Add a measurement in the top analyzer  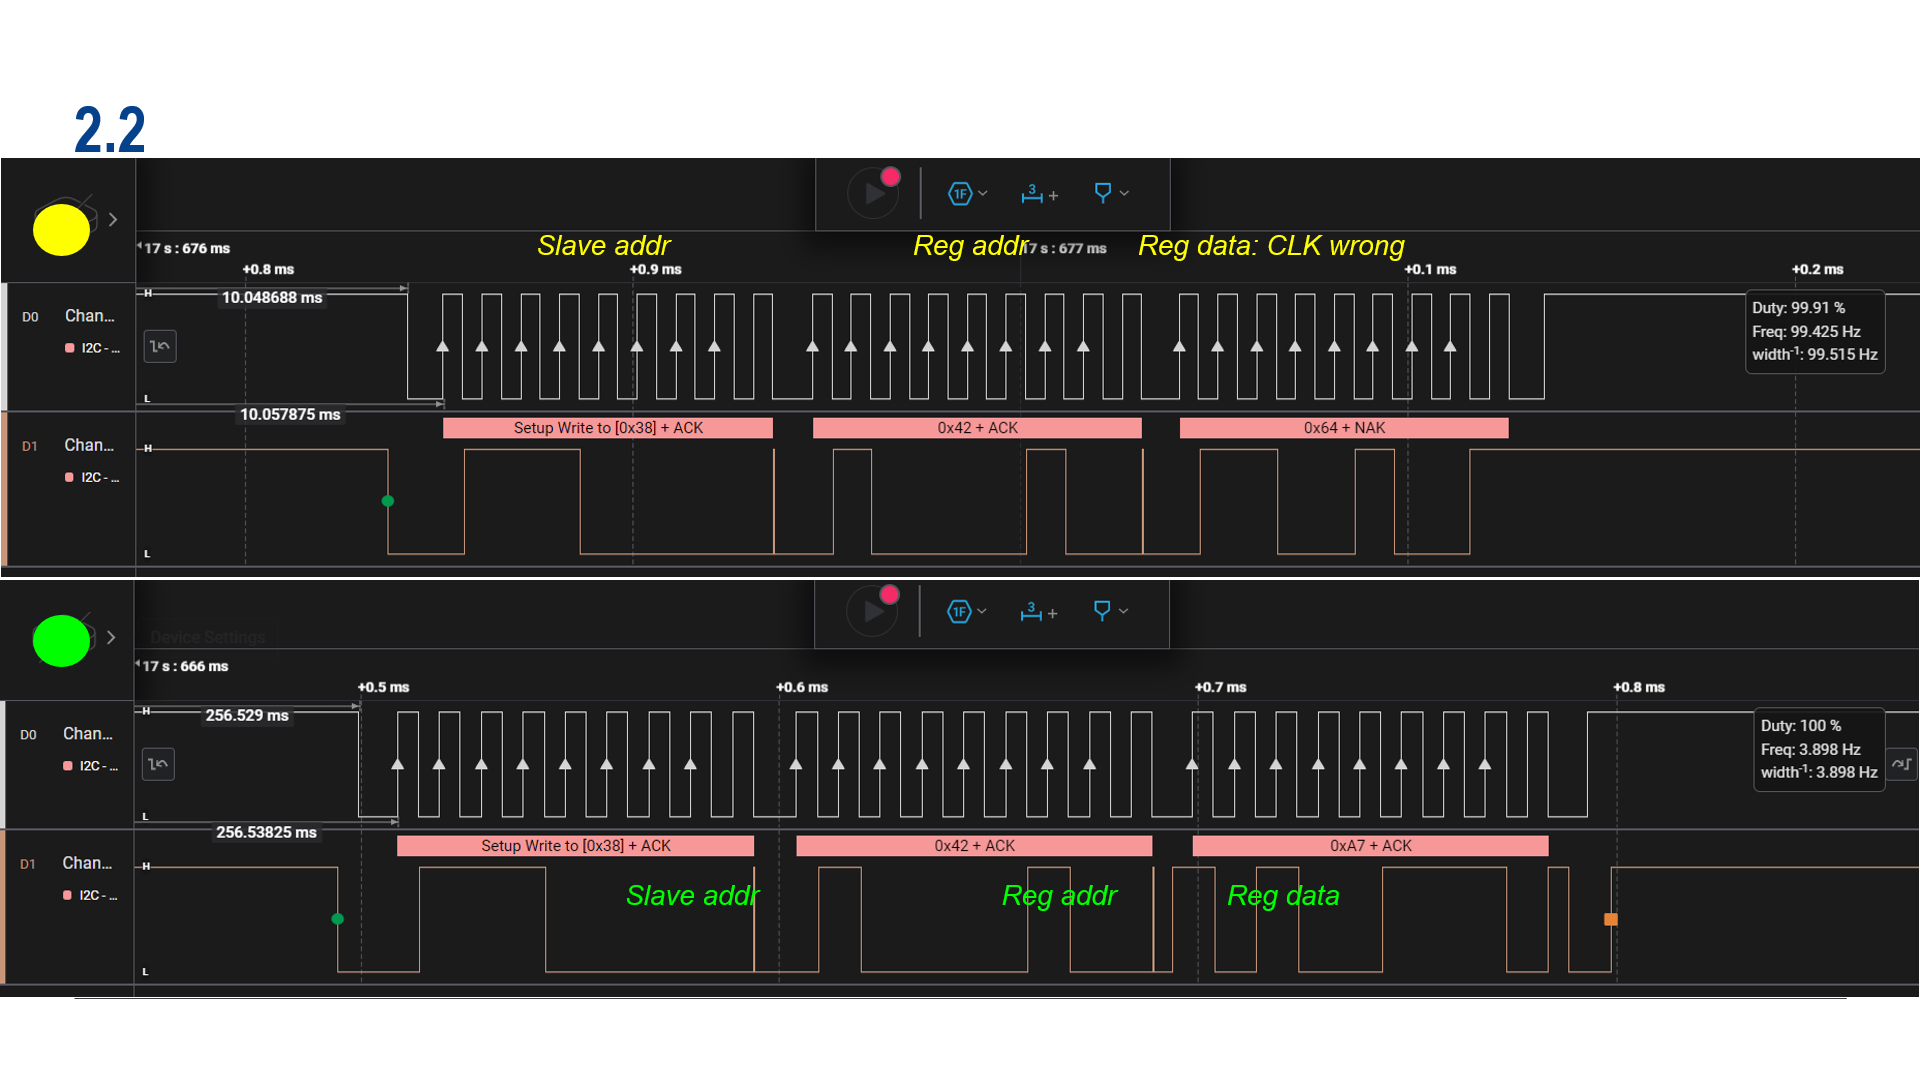[1039, 193]
